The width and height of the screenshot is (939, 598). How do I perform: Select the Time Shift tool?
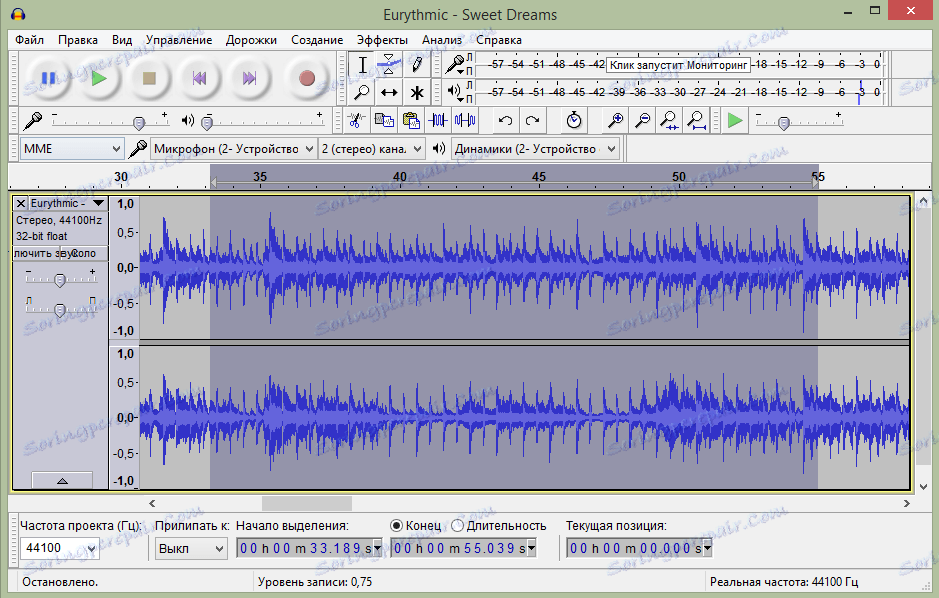click(388, 92)
